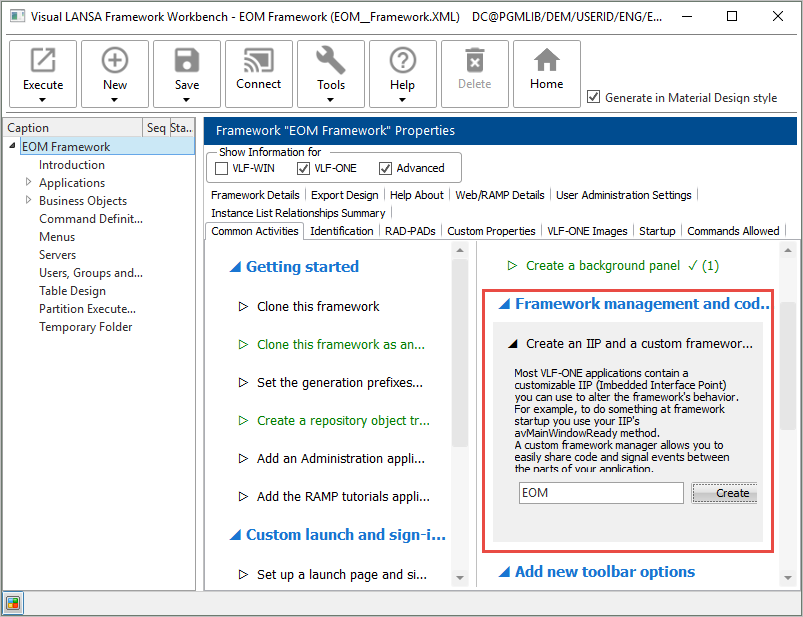Open Instance List Relationships Summary tab
The width and height of the screenshot is (803, 617).
click(x=298, y=213)
